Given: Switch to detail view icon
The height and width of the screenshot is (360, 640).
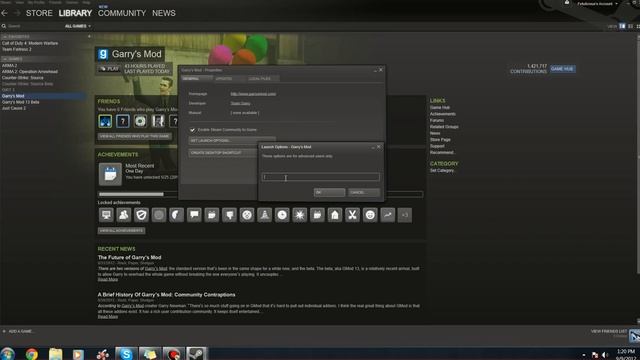Looking at the screenshot, I should pyautogui.click(x=622, y=26).
